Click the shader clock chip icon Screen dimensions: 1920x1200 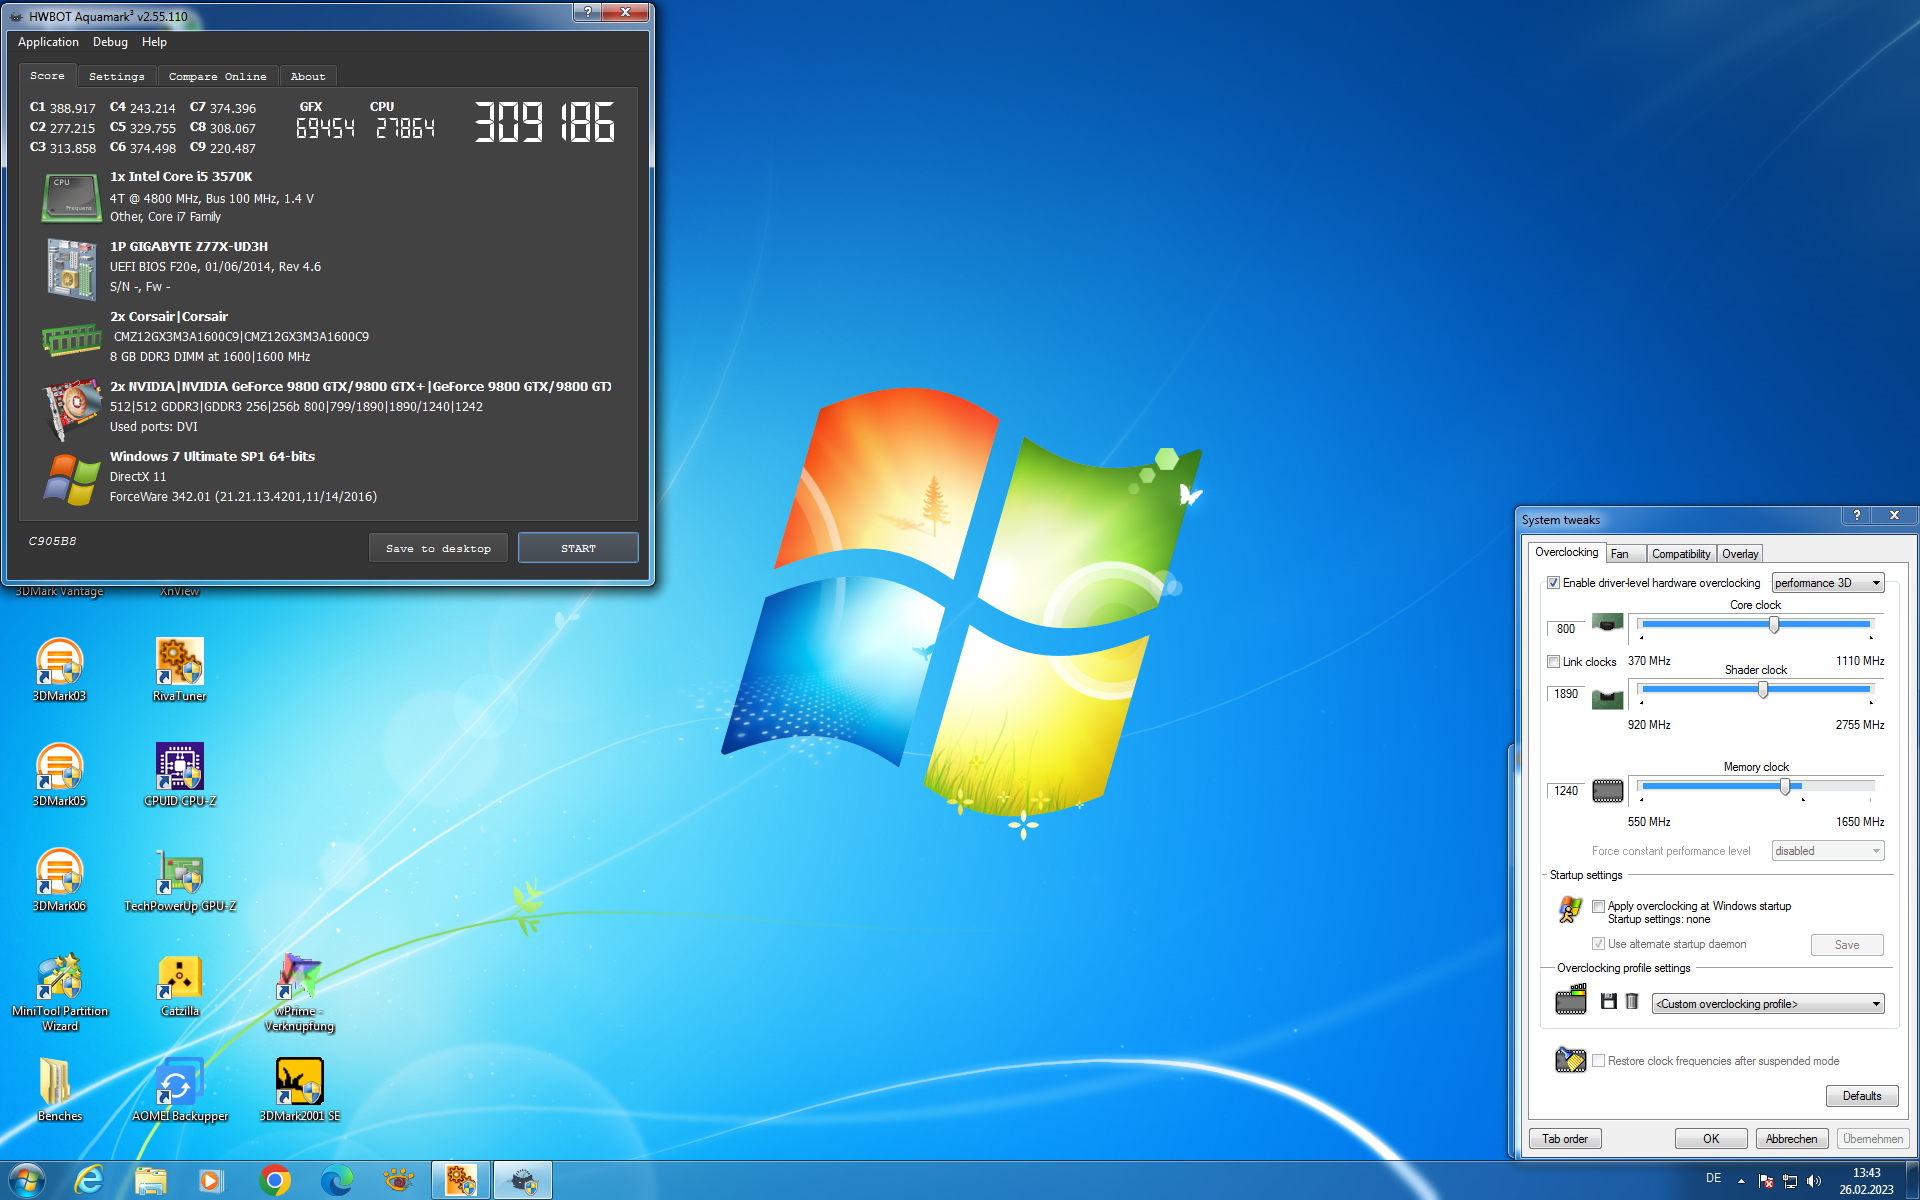click(x=1607, y=698)
